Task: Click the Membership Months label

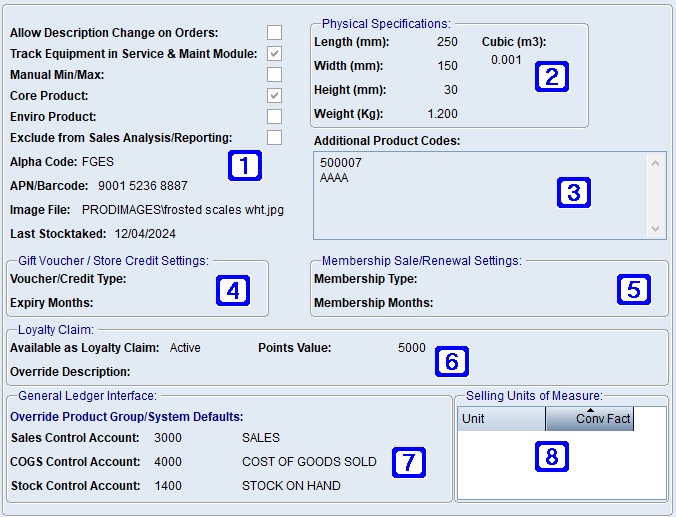Action: (373, 303)
